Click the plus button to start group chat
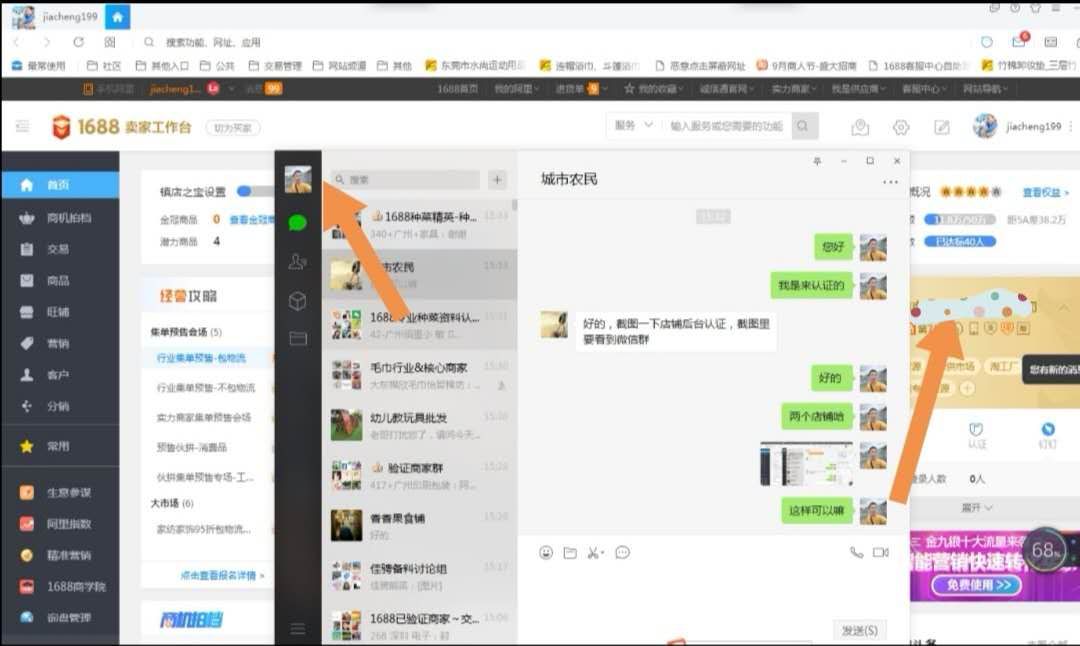The width and height of the screenshot is (1080, 646). coord(497,180)
